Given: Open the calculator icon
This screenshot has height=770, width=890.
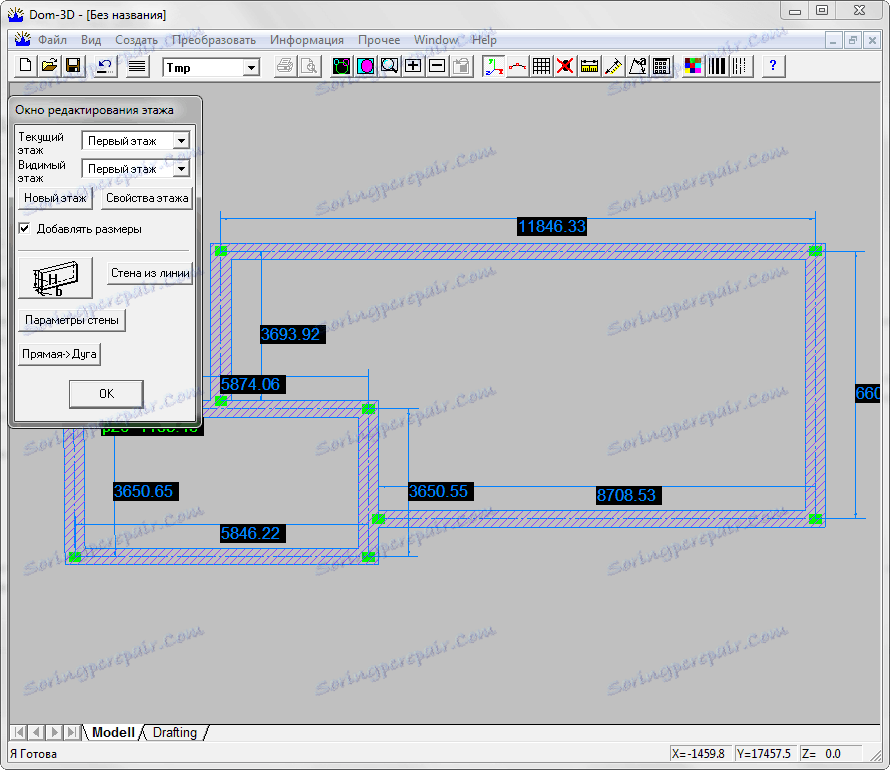Looking at the screenshot, I should (x=661, y=66).
